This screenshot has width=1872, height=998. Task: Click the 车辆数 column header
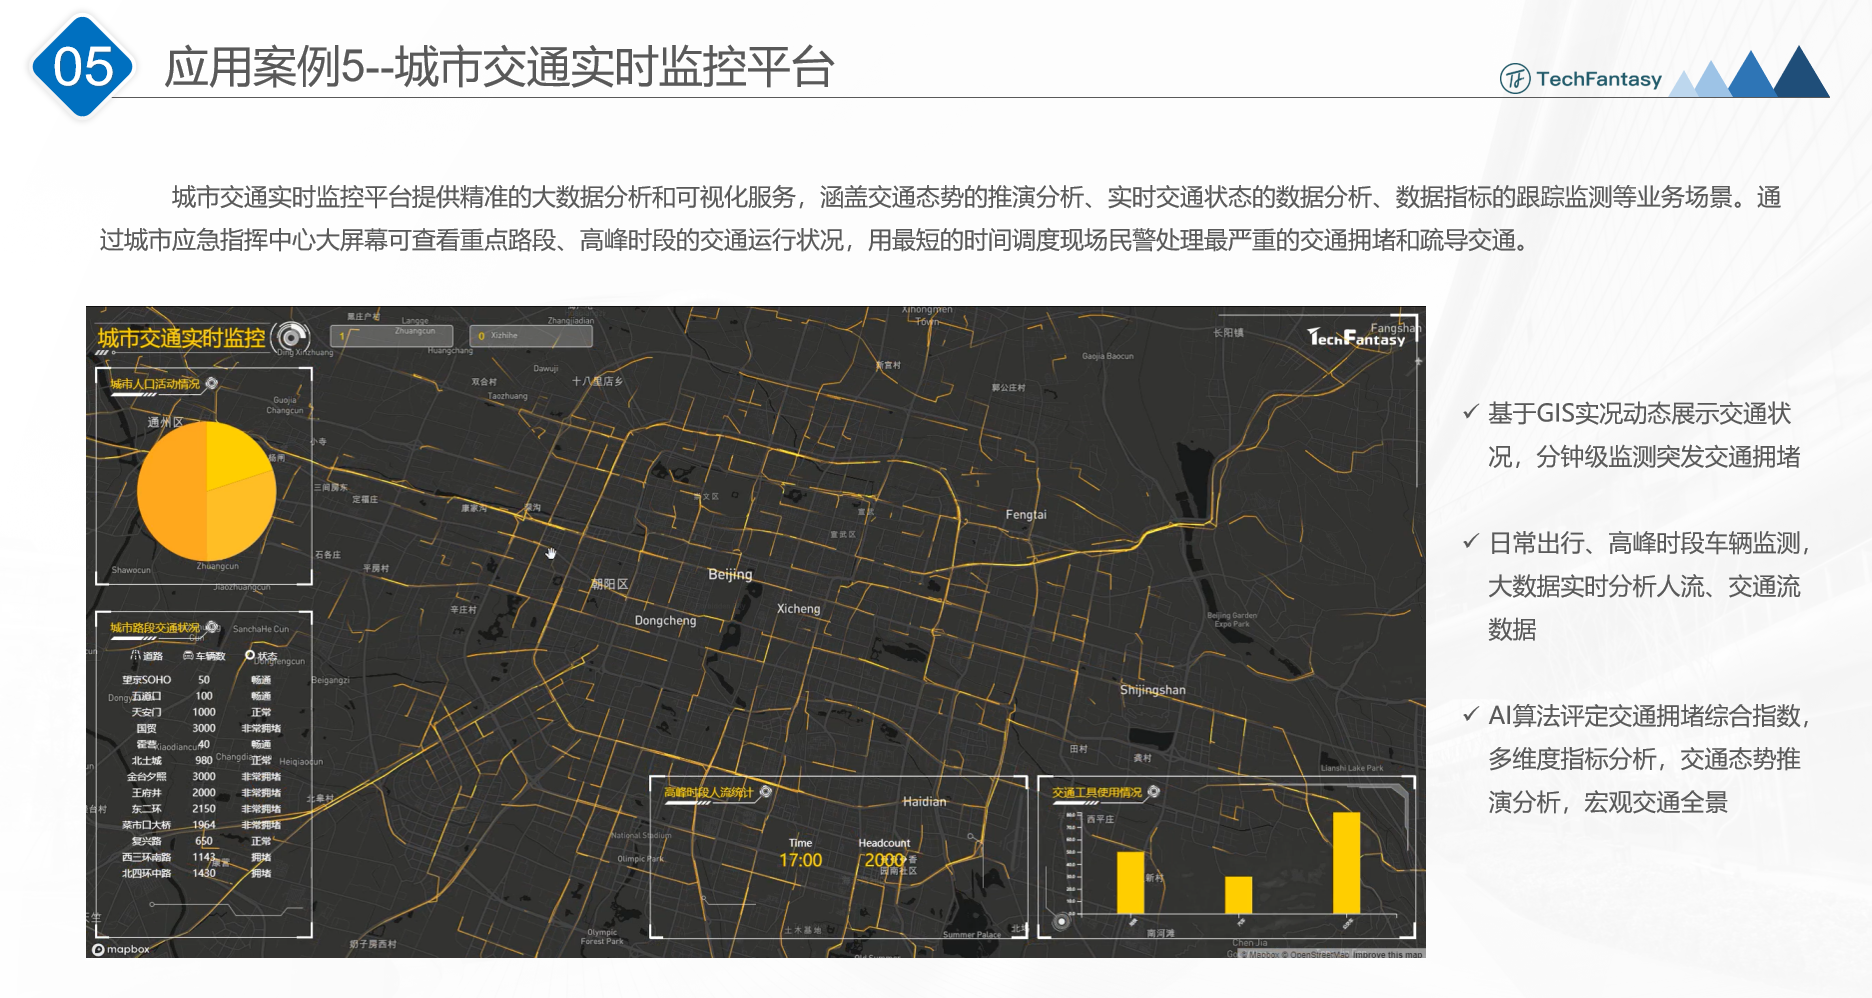point(211,656)
